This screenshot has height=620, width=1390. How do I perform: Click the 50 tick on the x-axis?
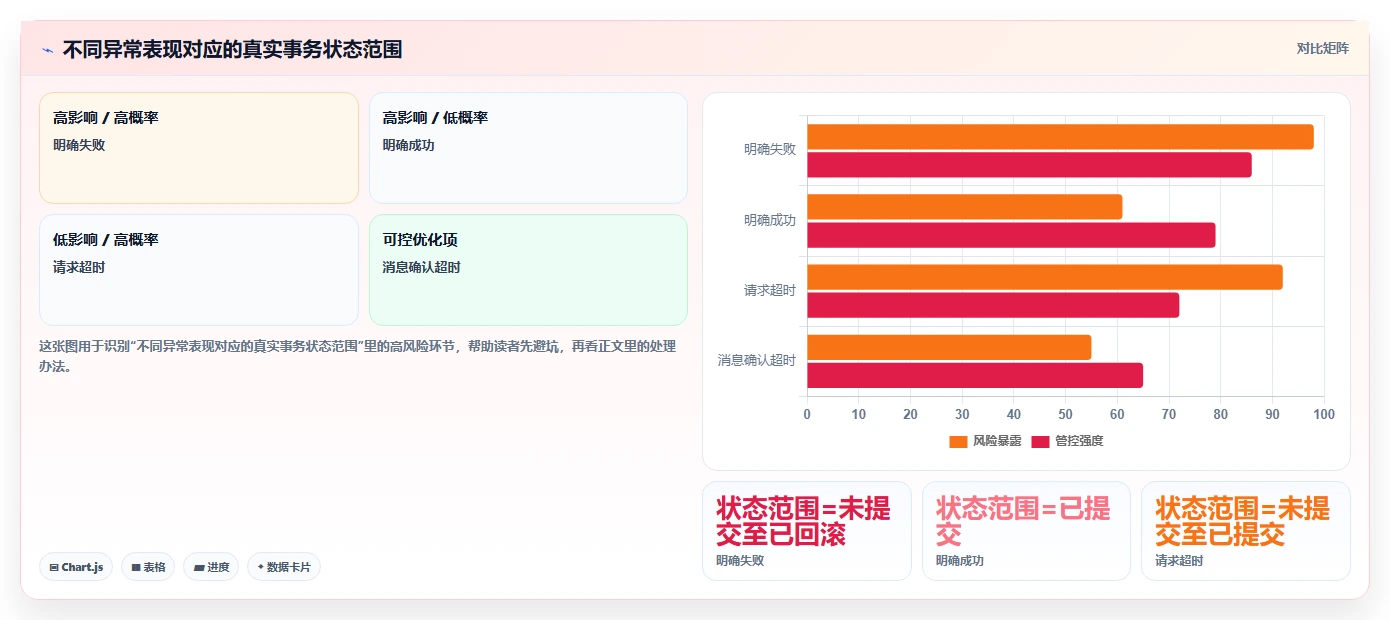pyautogui.click(x=1065, y=415)
